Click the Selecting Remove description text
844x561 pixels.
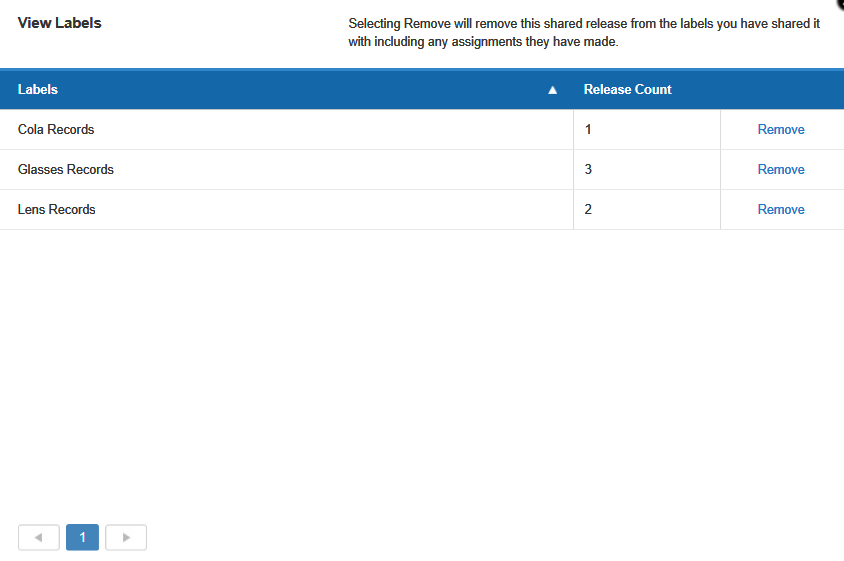point(584,32)
